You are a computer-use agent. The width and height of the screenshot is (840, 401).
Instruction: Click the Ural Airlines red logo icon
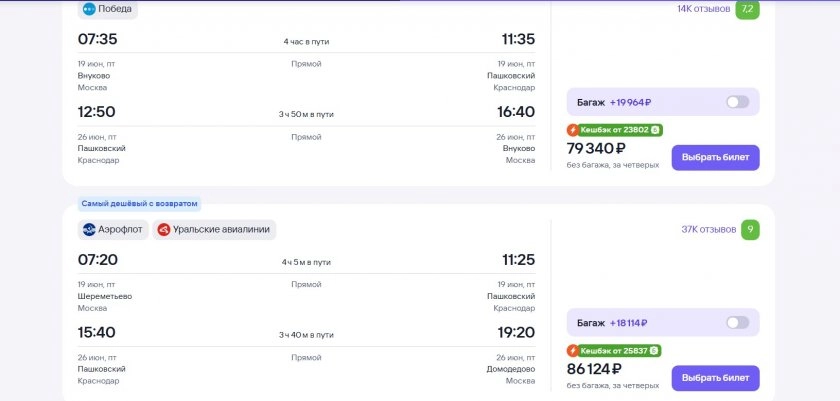164,230
